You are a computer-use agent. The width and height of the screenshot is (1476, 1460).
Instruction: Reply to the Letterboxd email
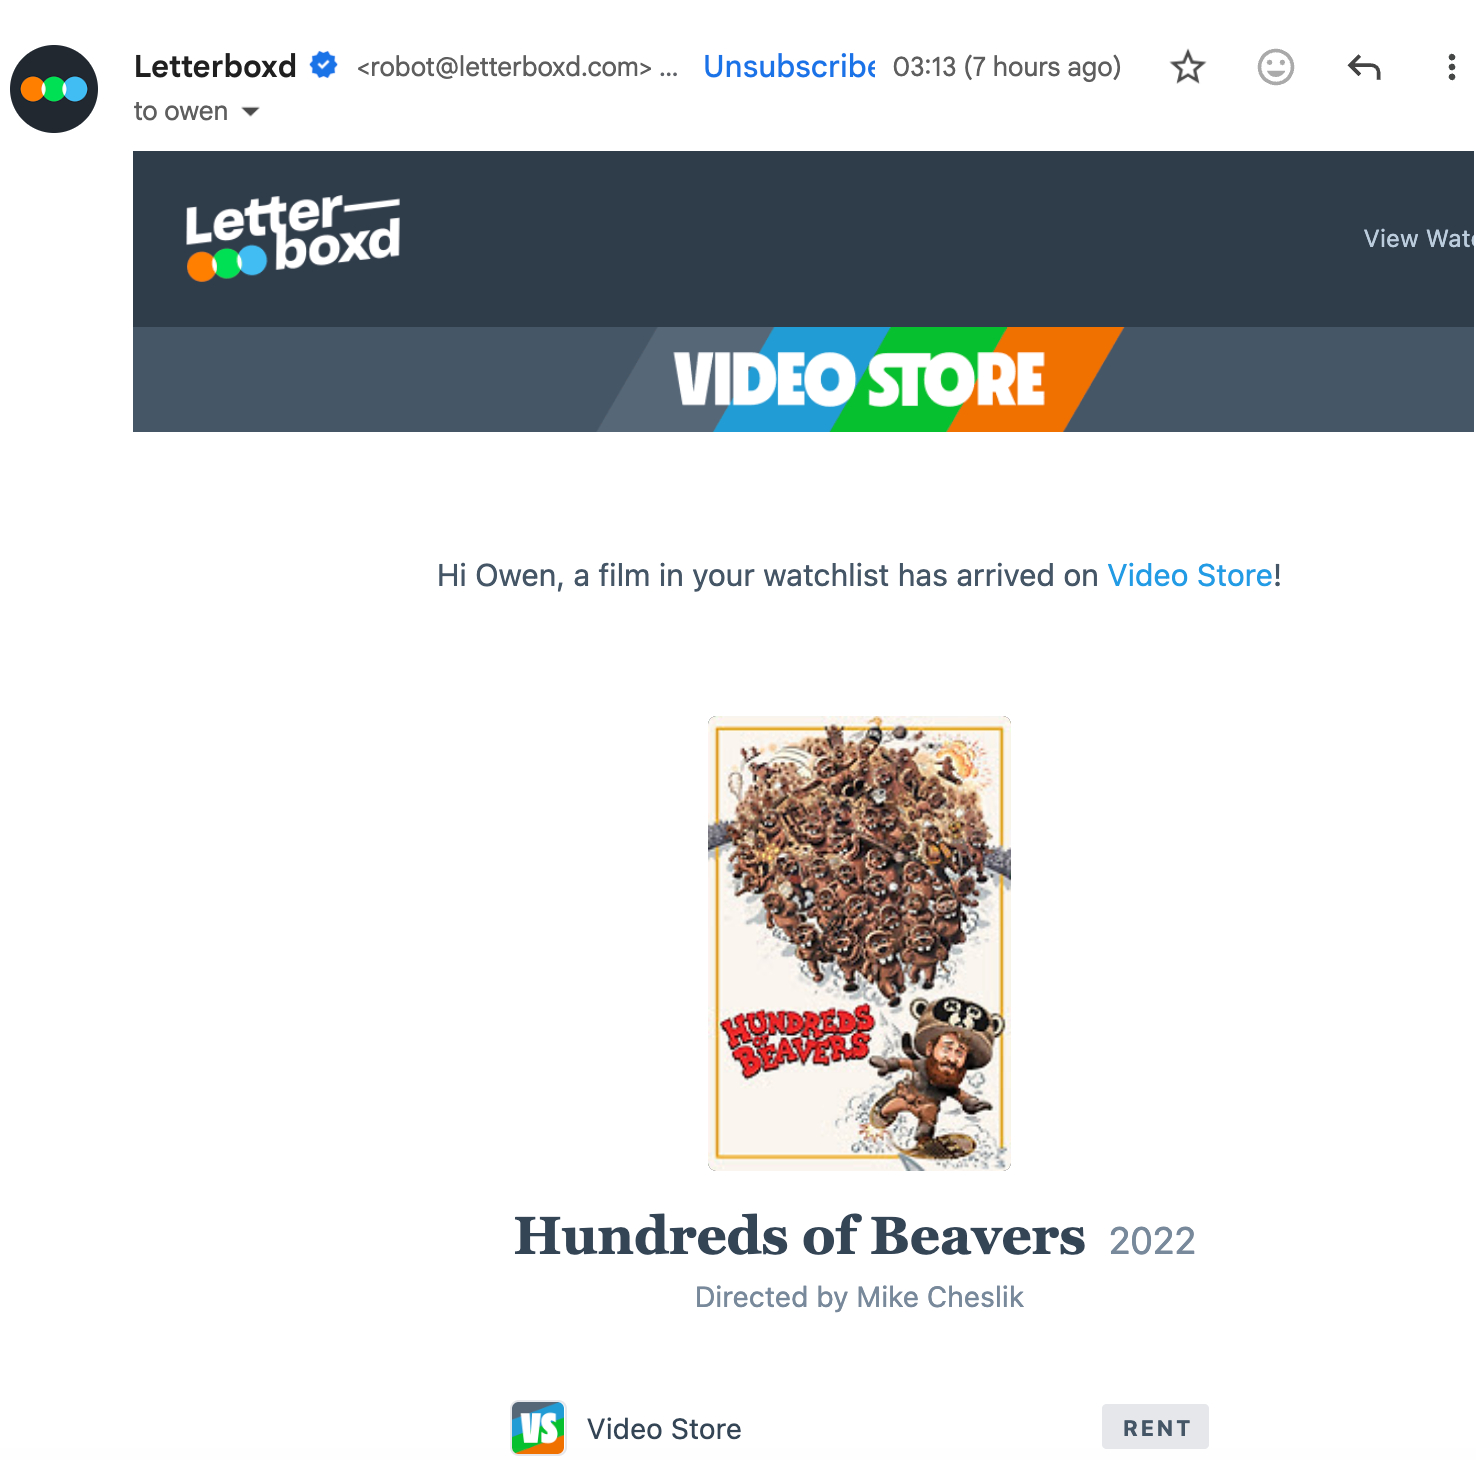(x=1364, y=67)
